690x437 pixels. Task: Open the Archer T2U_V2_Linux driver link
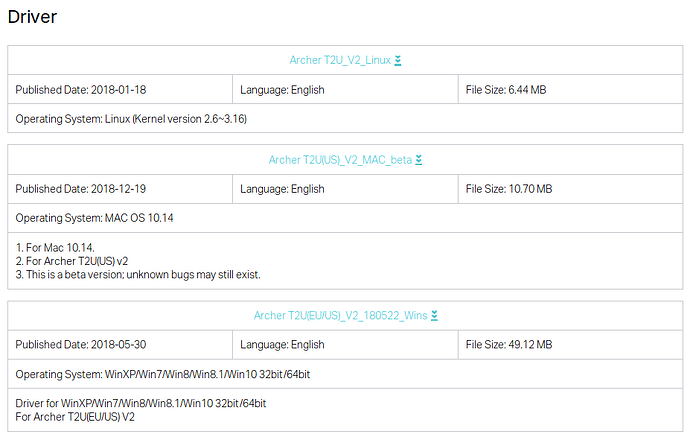pyautogui.click(x=339, y=61)
